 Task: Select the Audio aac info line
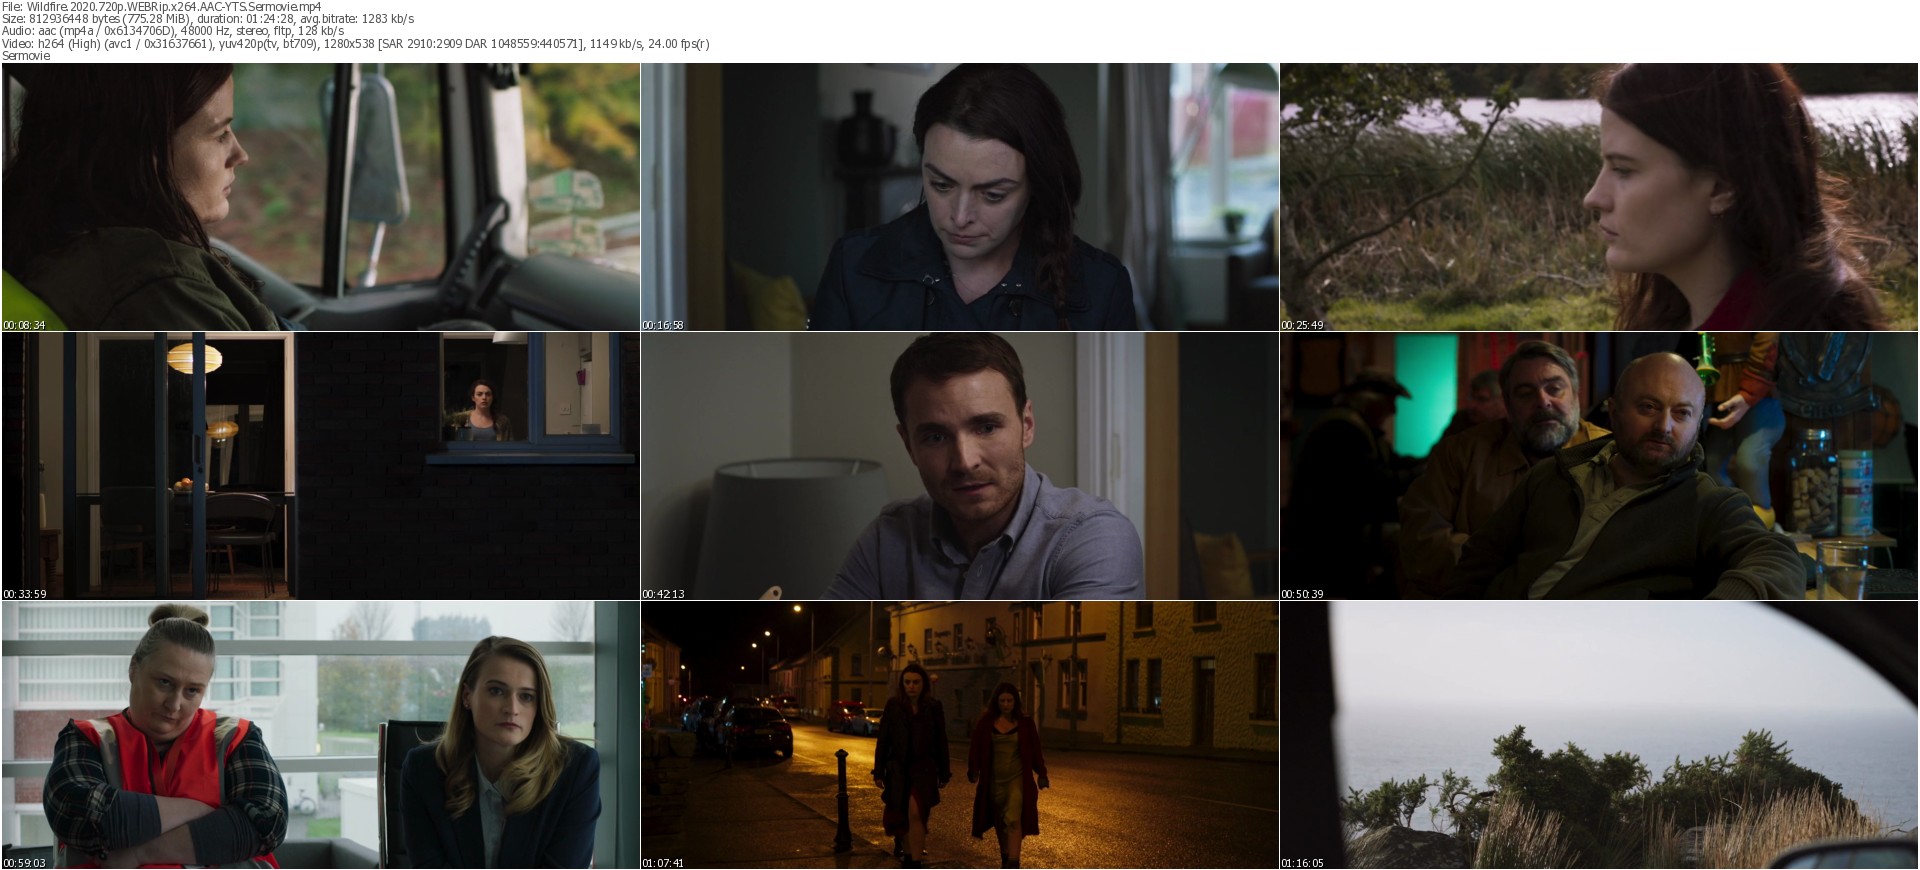point(173,31)
